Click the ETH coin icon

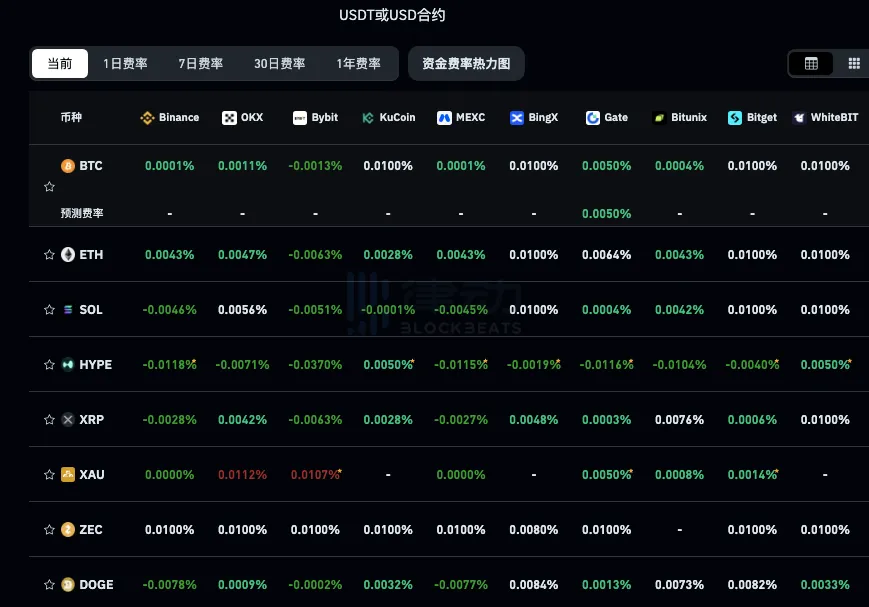(x=68, y=254)
